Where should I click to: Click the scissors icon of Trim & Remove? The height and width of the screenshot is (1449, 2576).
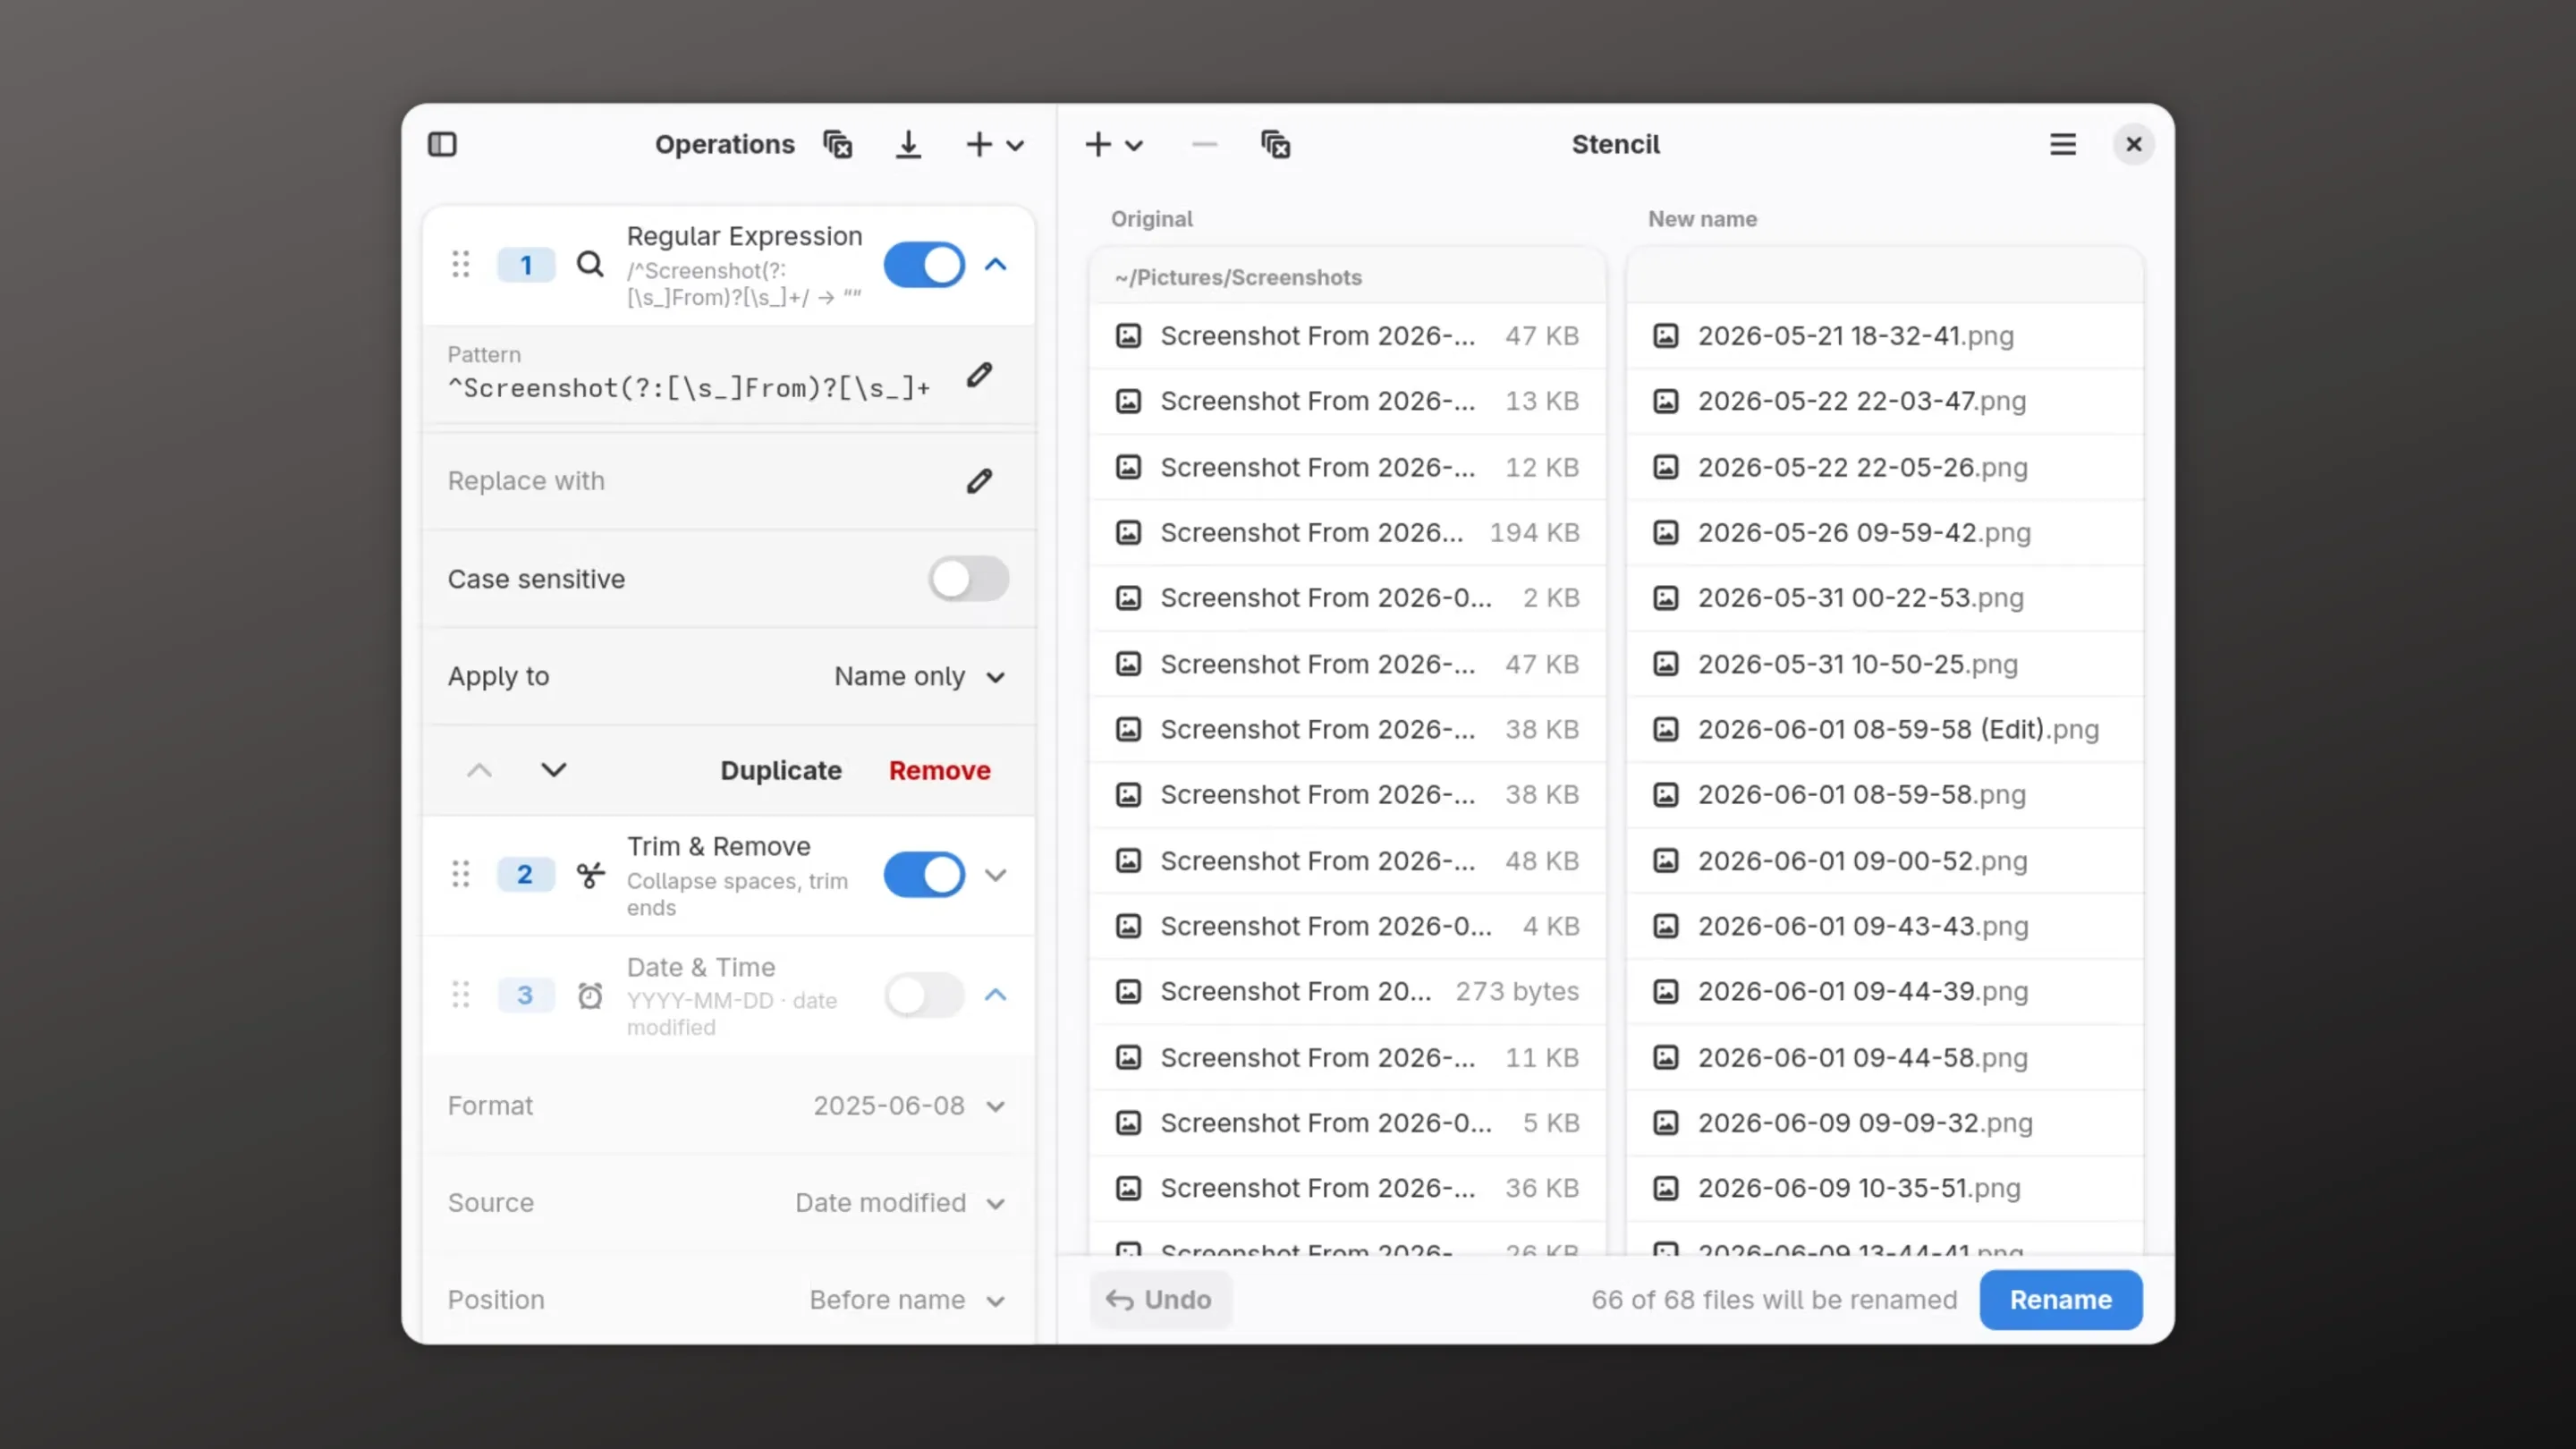pos(590,875)
